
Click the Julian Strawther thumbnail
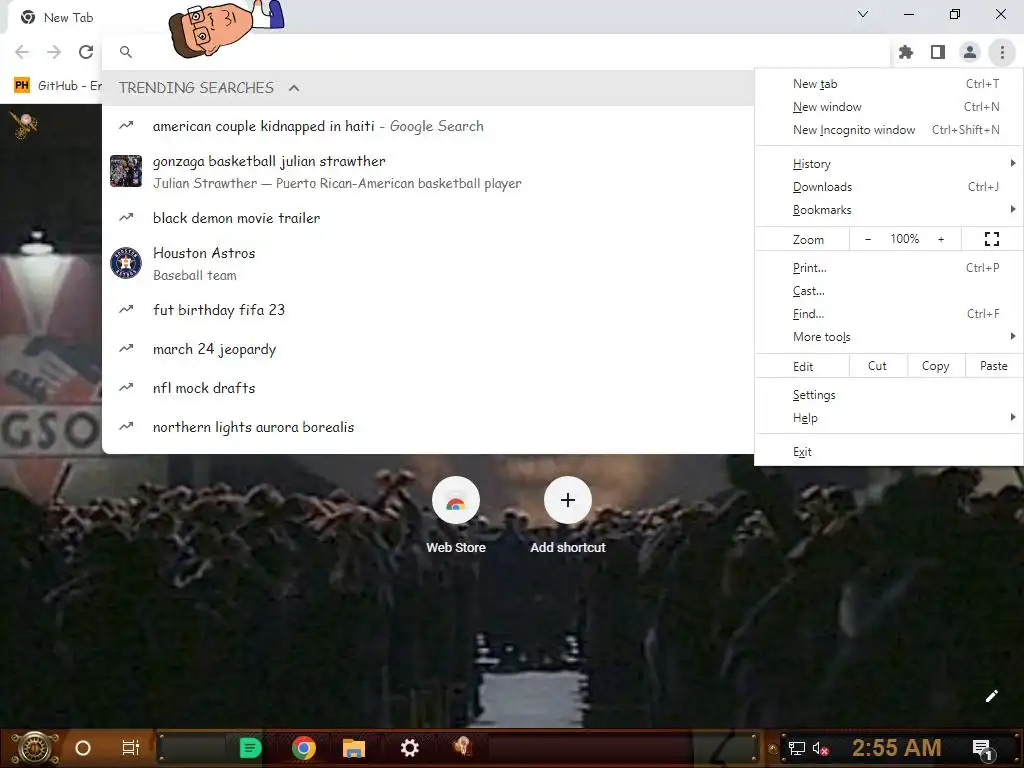(x=126, y=171)
